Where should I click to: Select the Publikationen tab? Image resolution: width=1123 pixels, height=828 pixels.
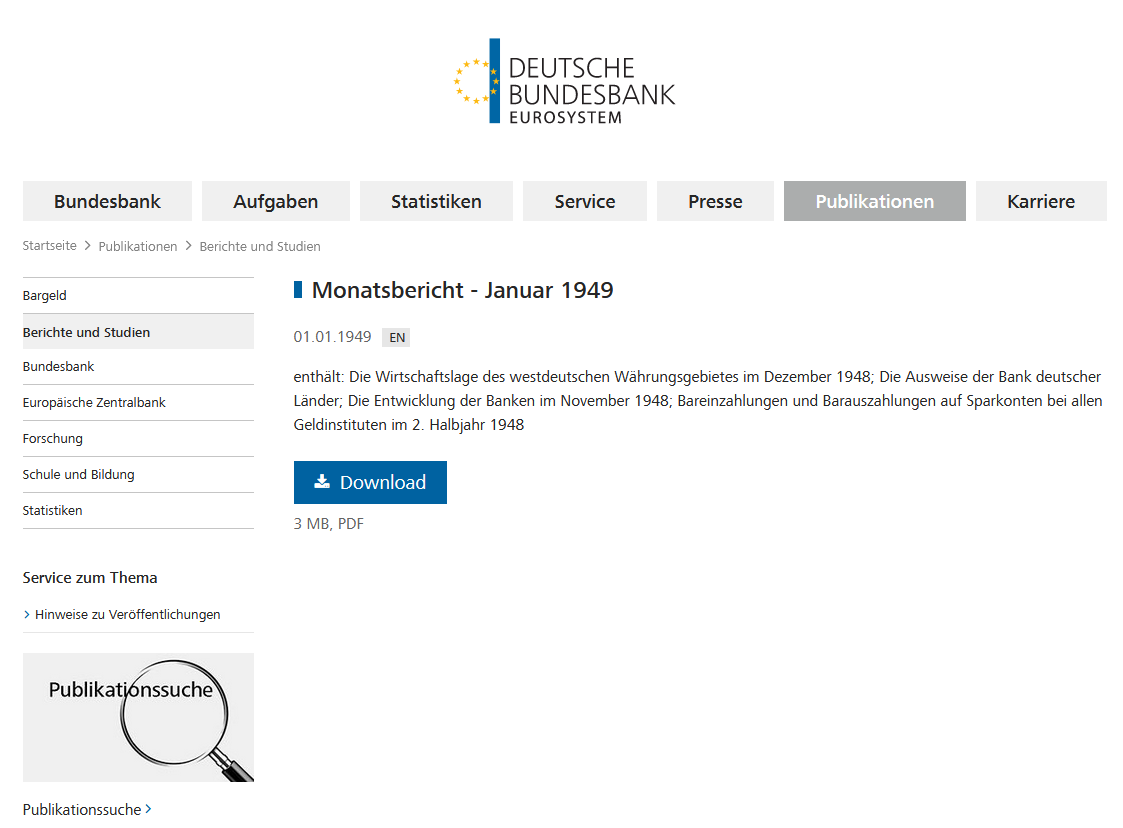point(875,201)
